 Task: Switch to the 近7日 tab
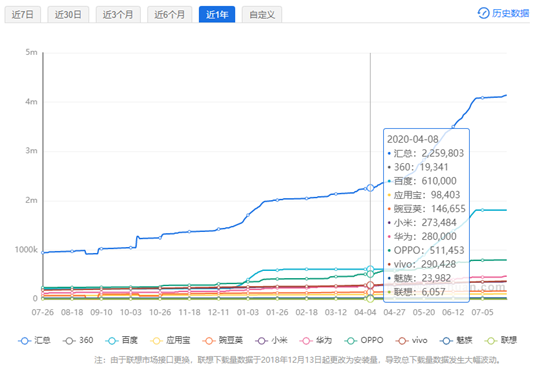(x=23, y=14)
